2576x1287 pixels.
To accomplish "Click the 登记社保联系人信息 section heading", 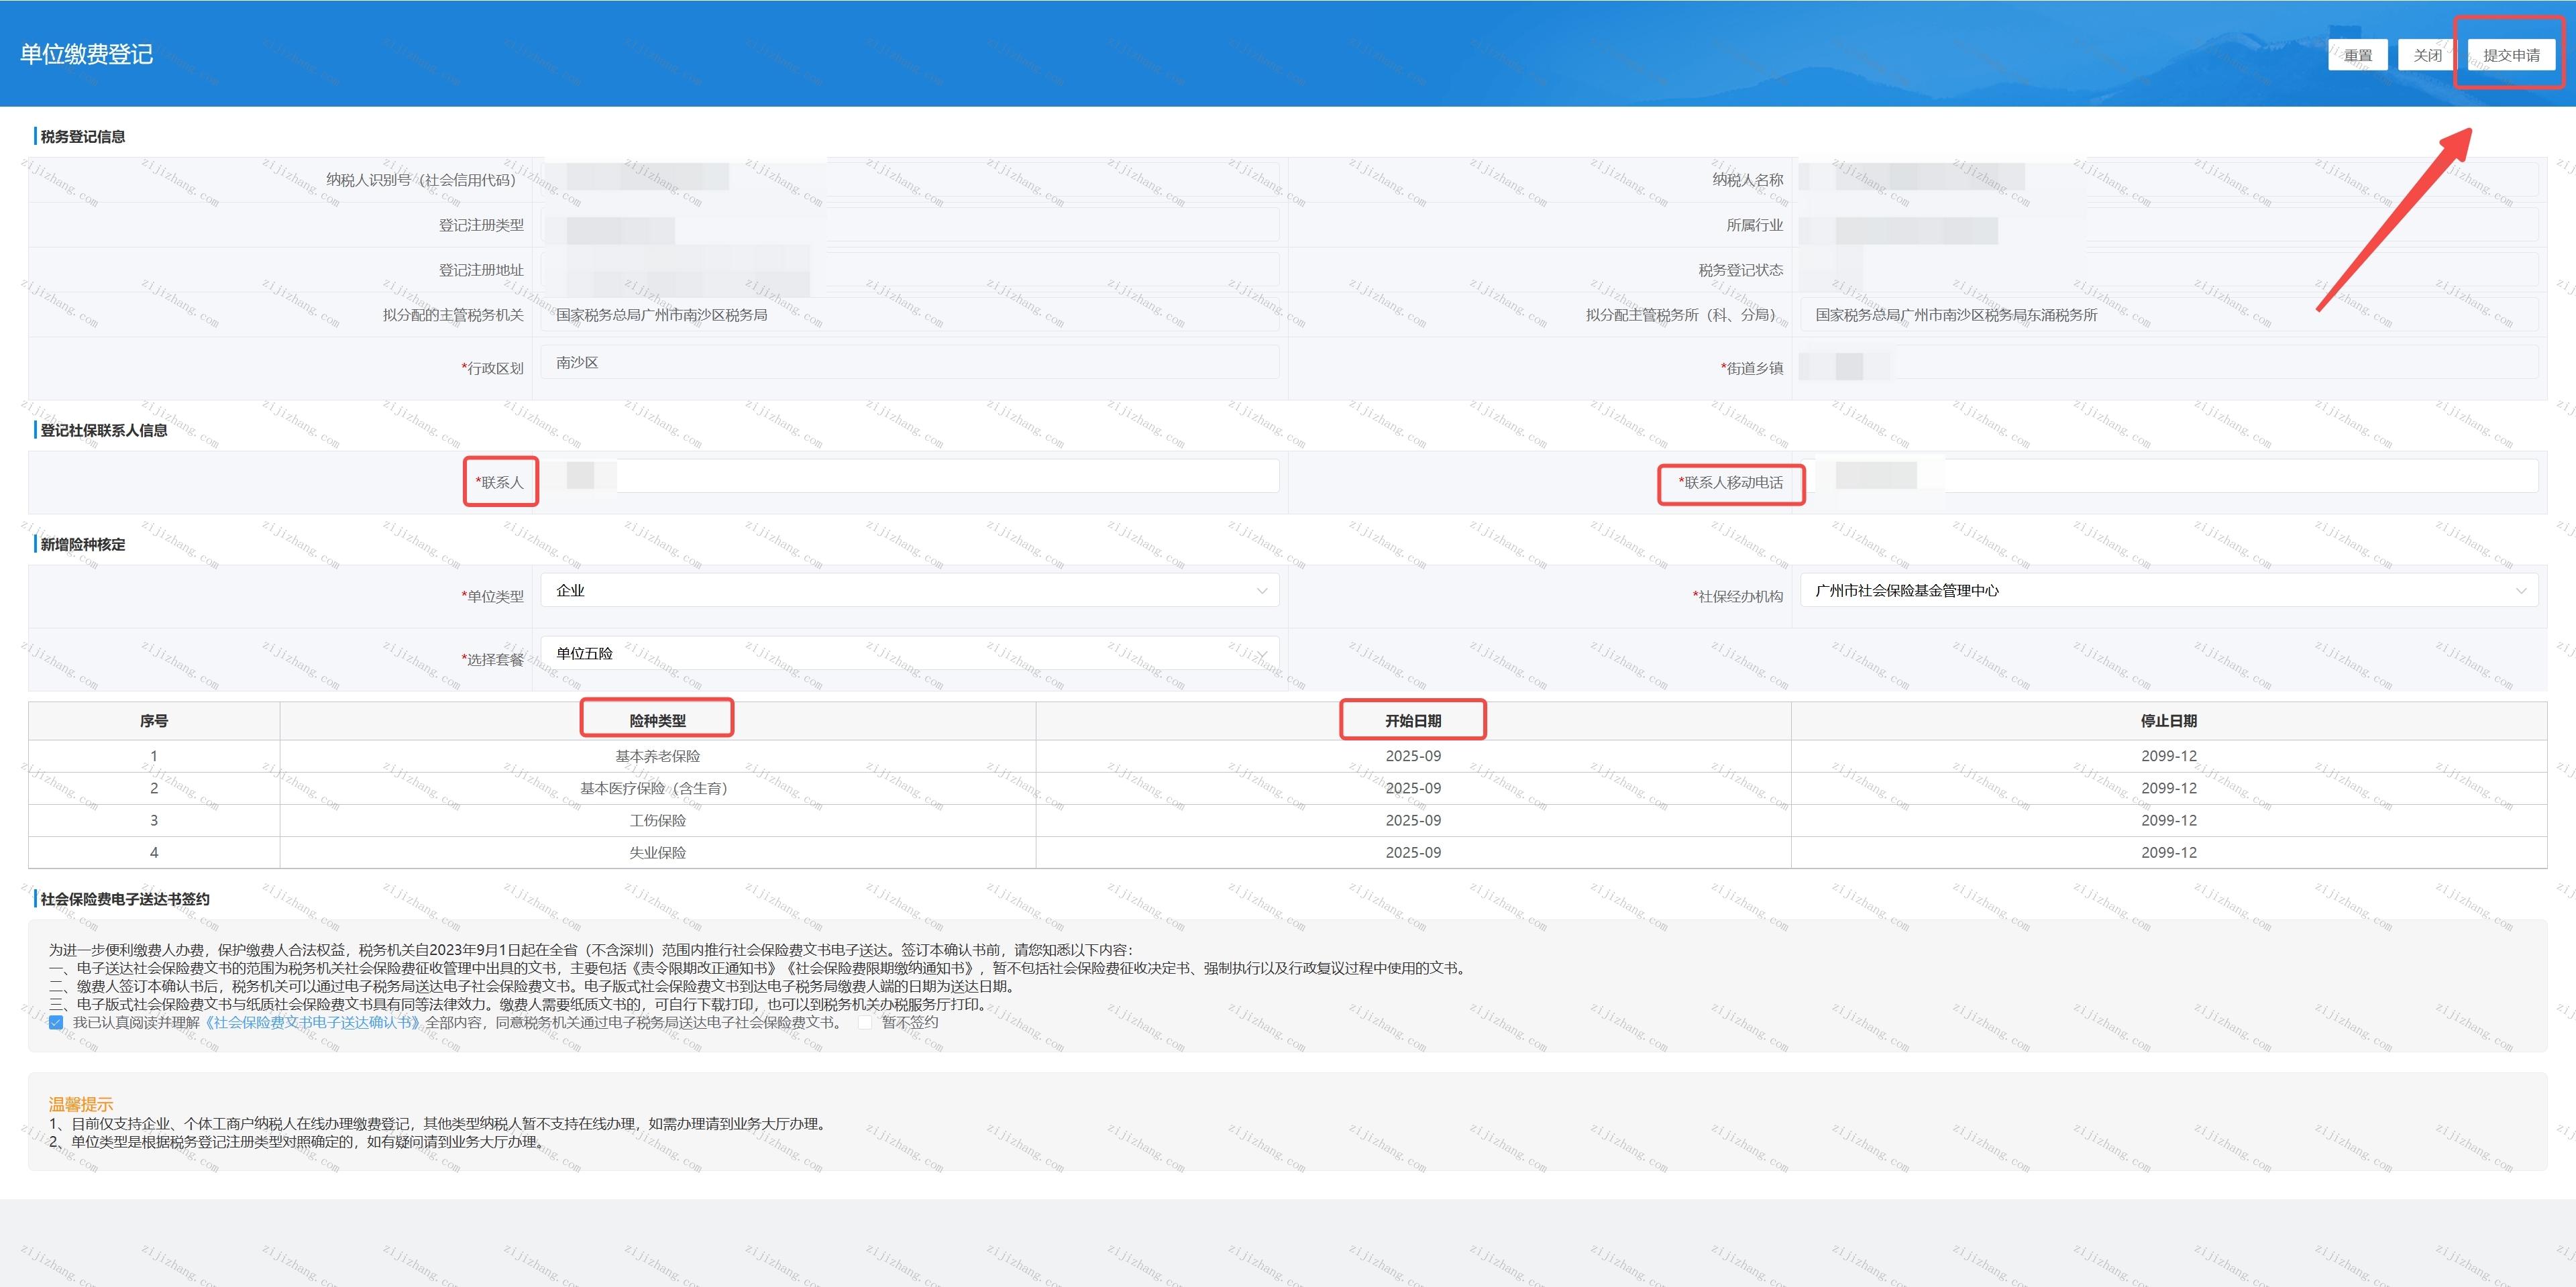I will tap(104, 430).
